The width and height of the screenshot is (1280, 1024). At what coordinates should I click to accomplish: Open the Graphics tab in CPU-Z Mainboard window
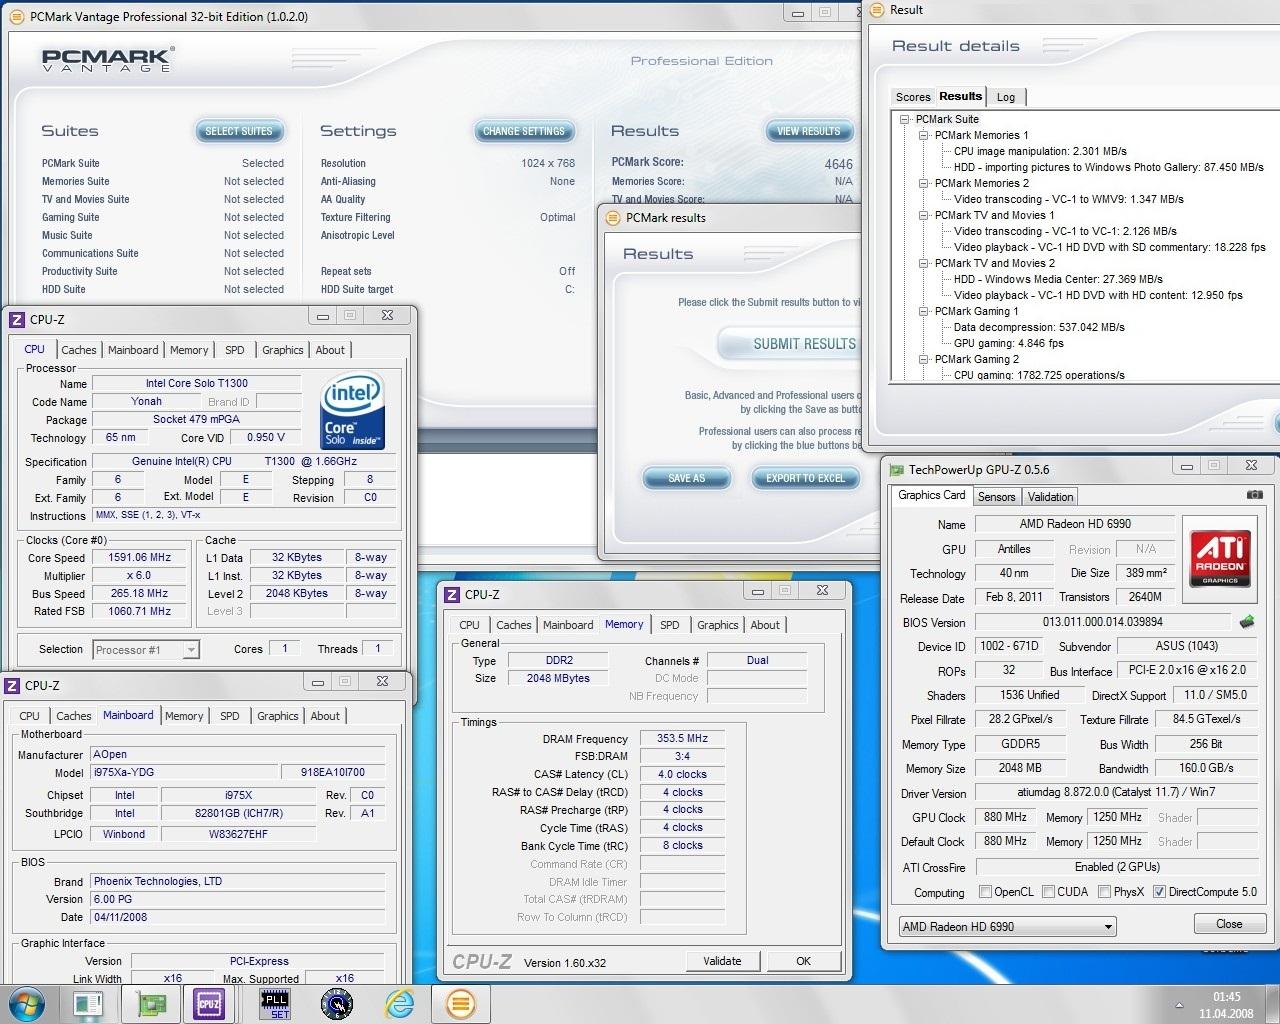278,716
